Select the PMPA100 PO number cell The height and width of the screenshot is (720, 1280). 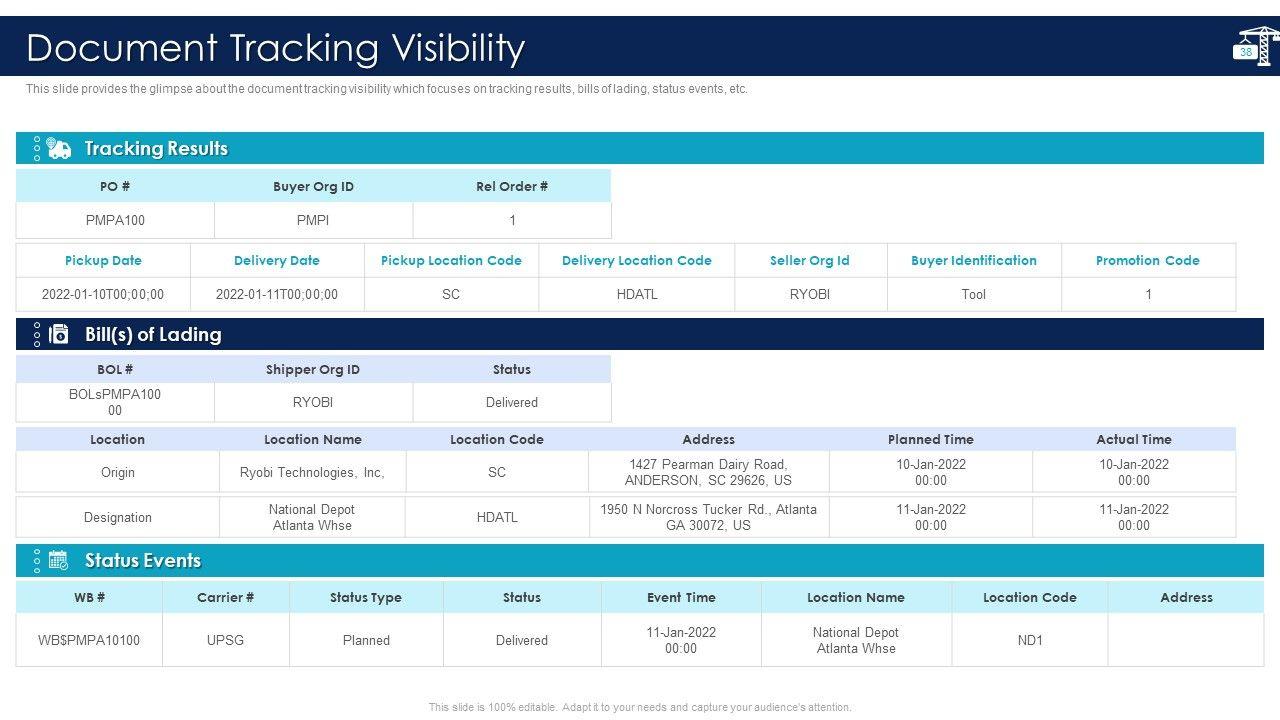[x=115, y=220]
